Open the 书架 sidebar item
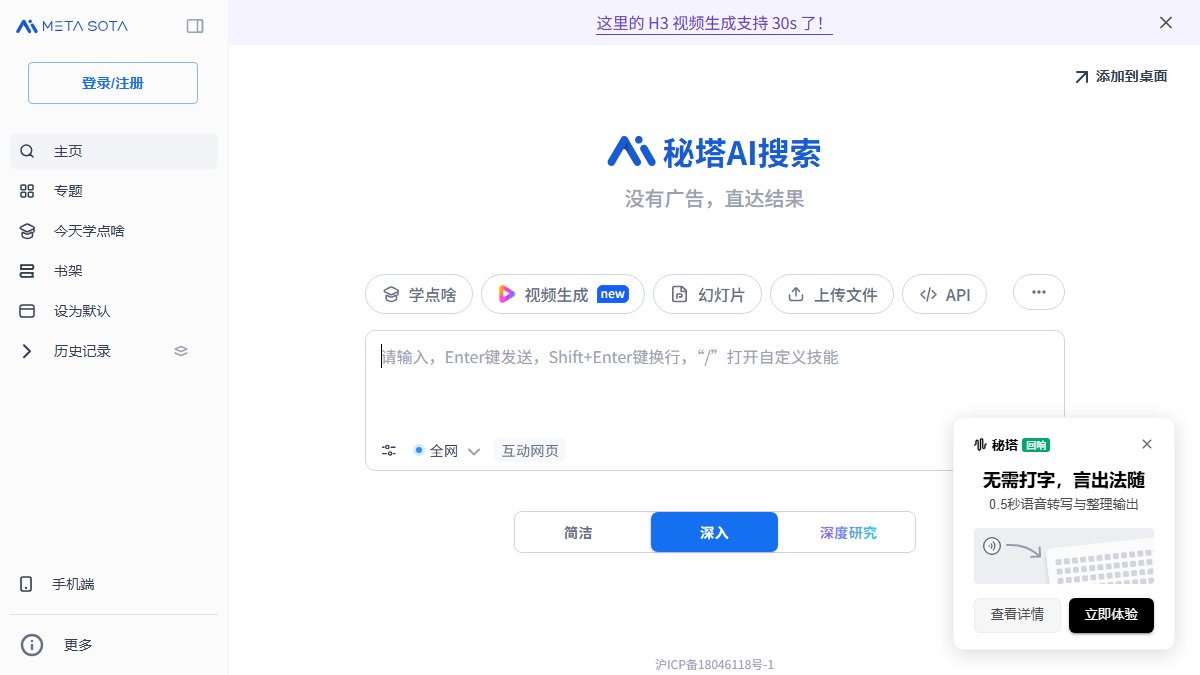Image resolution: width=1200 pixels, height=675 pixels. coord(114,271)
